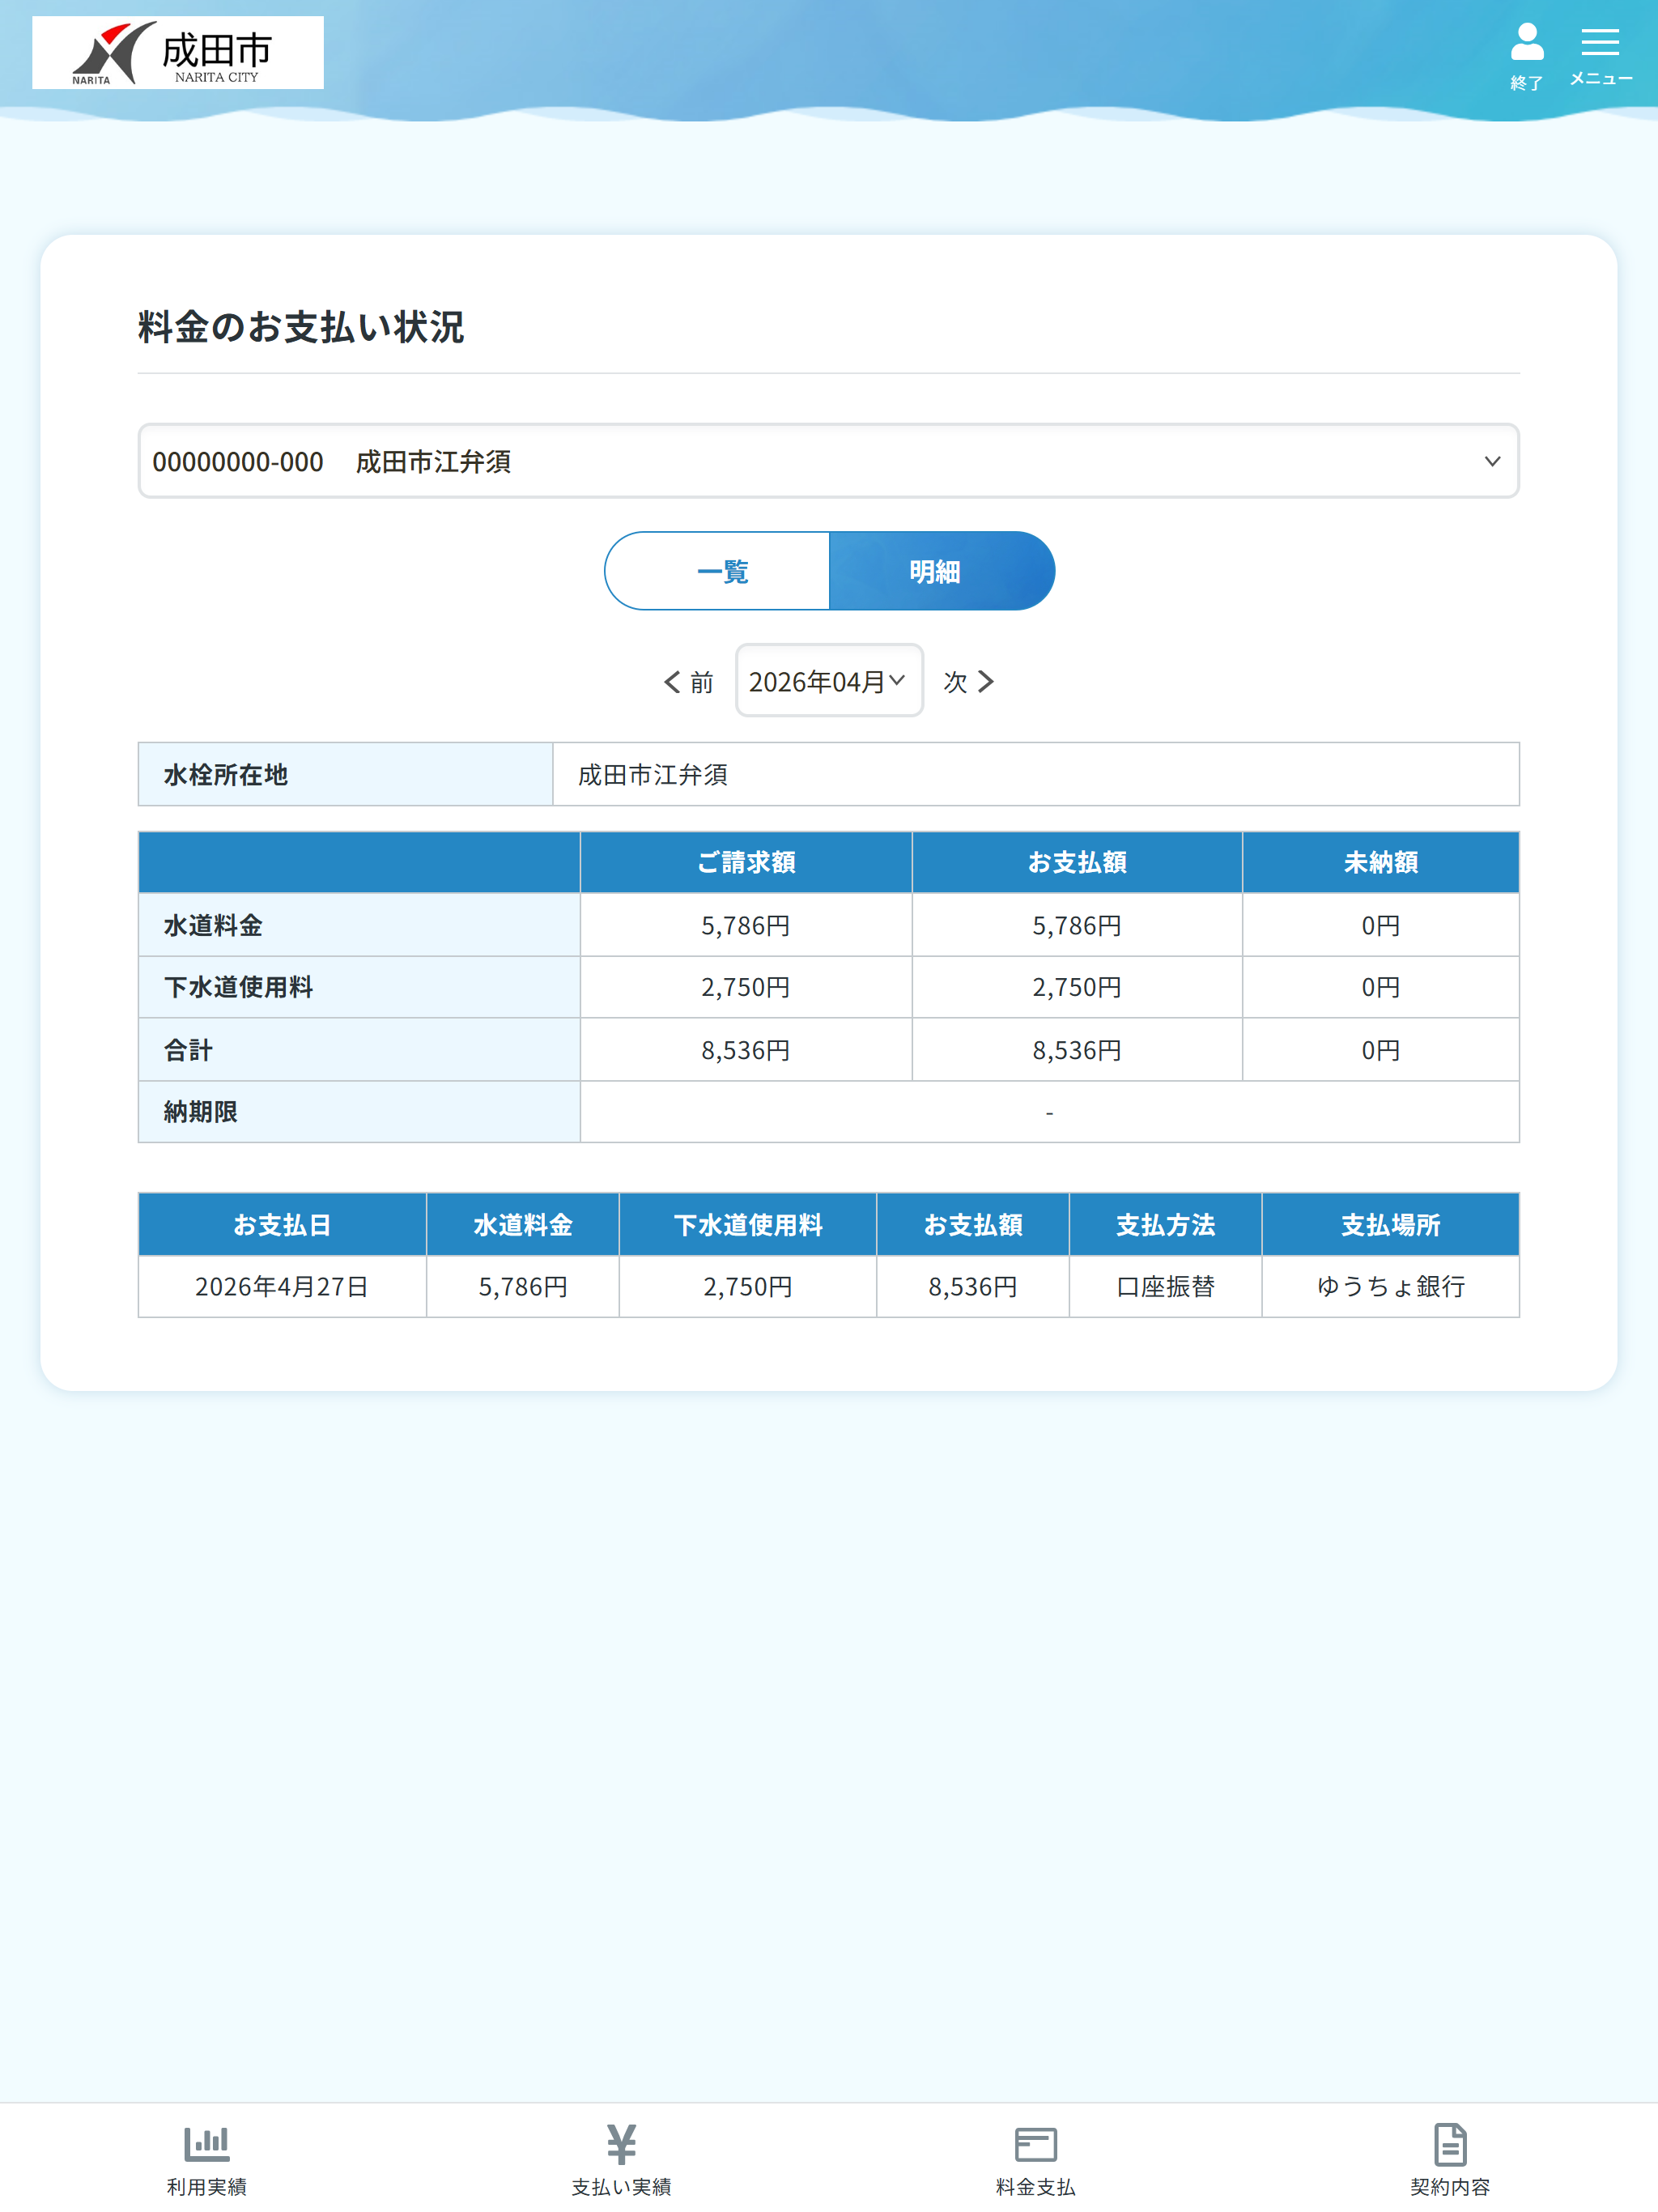Click the 成田市江弁須 address value cell
1658x2212 pixels.
[x=1036, y=774]
